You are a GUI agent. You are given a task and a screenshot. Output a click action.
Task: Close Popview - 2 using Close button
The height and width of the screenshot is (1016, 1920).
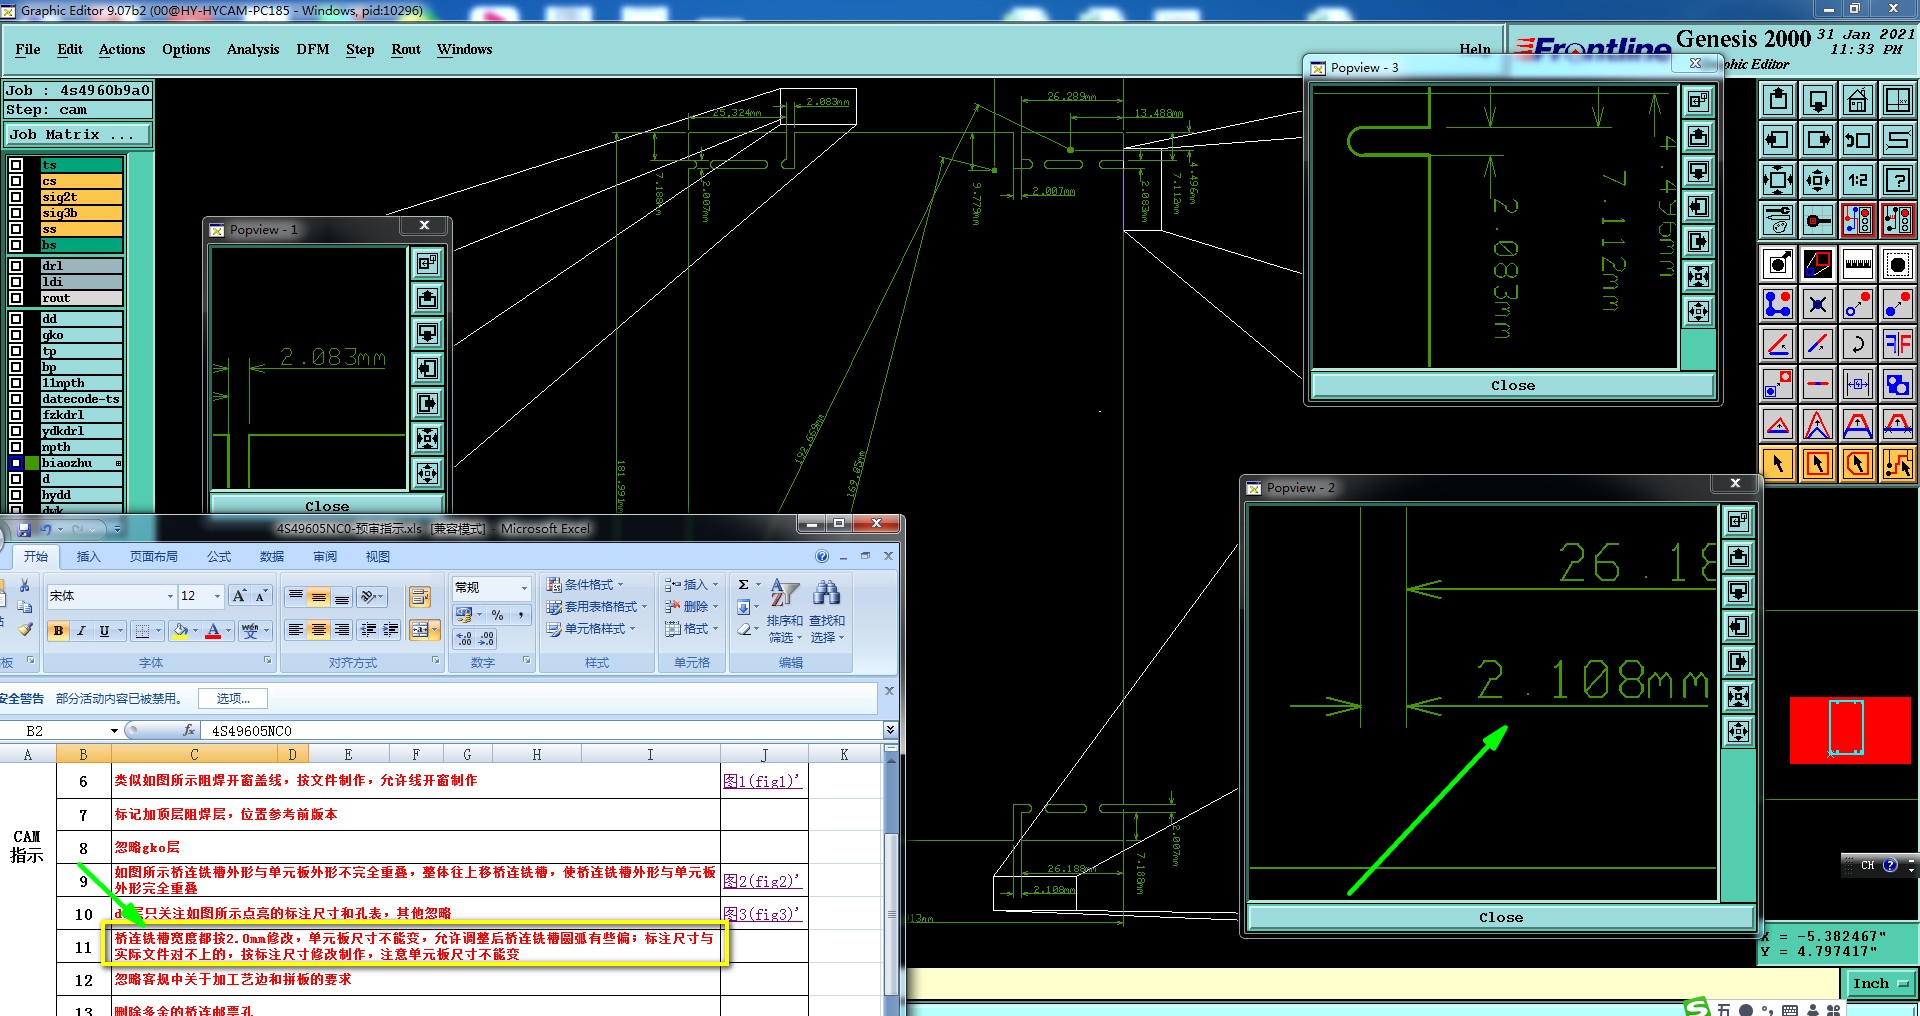click(x=1501, y=917)
